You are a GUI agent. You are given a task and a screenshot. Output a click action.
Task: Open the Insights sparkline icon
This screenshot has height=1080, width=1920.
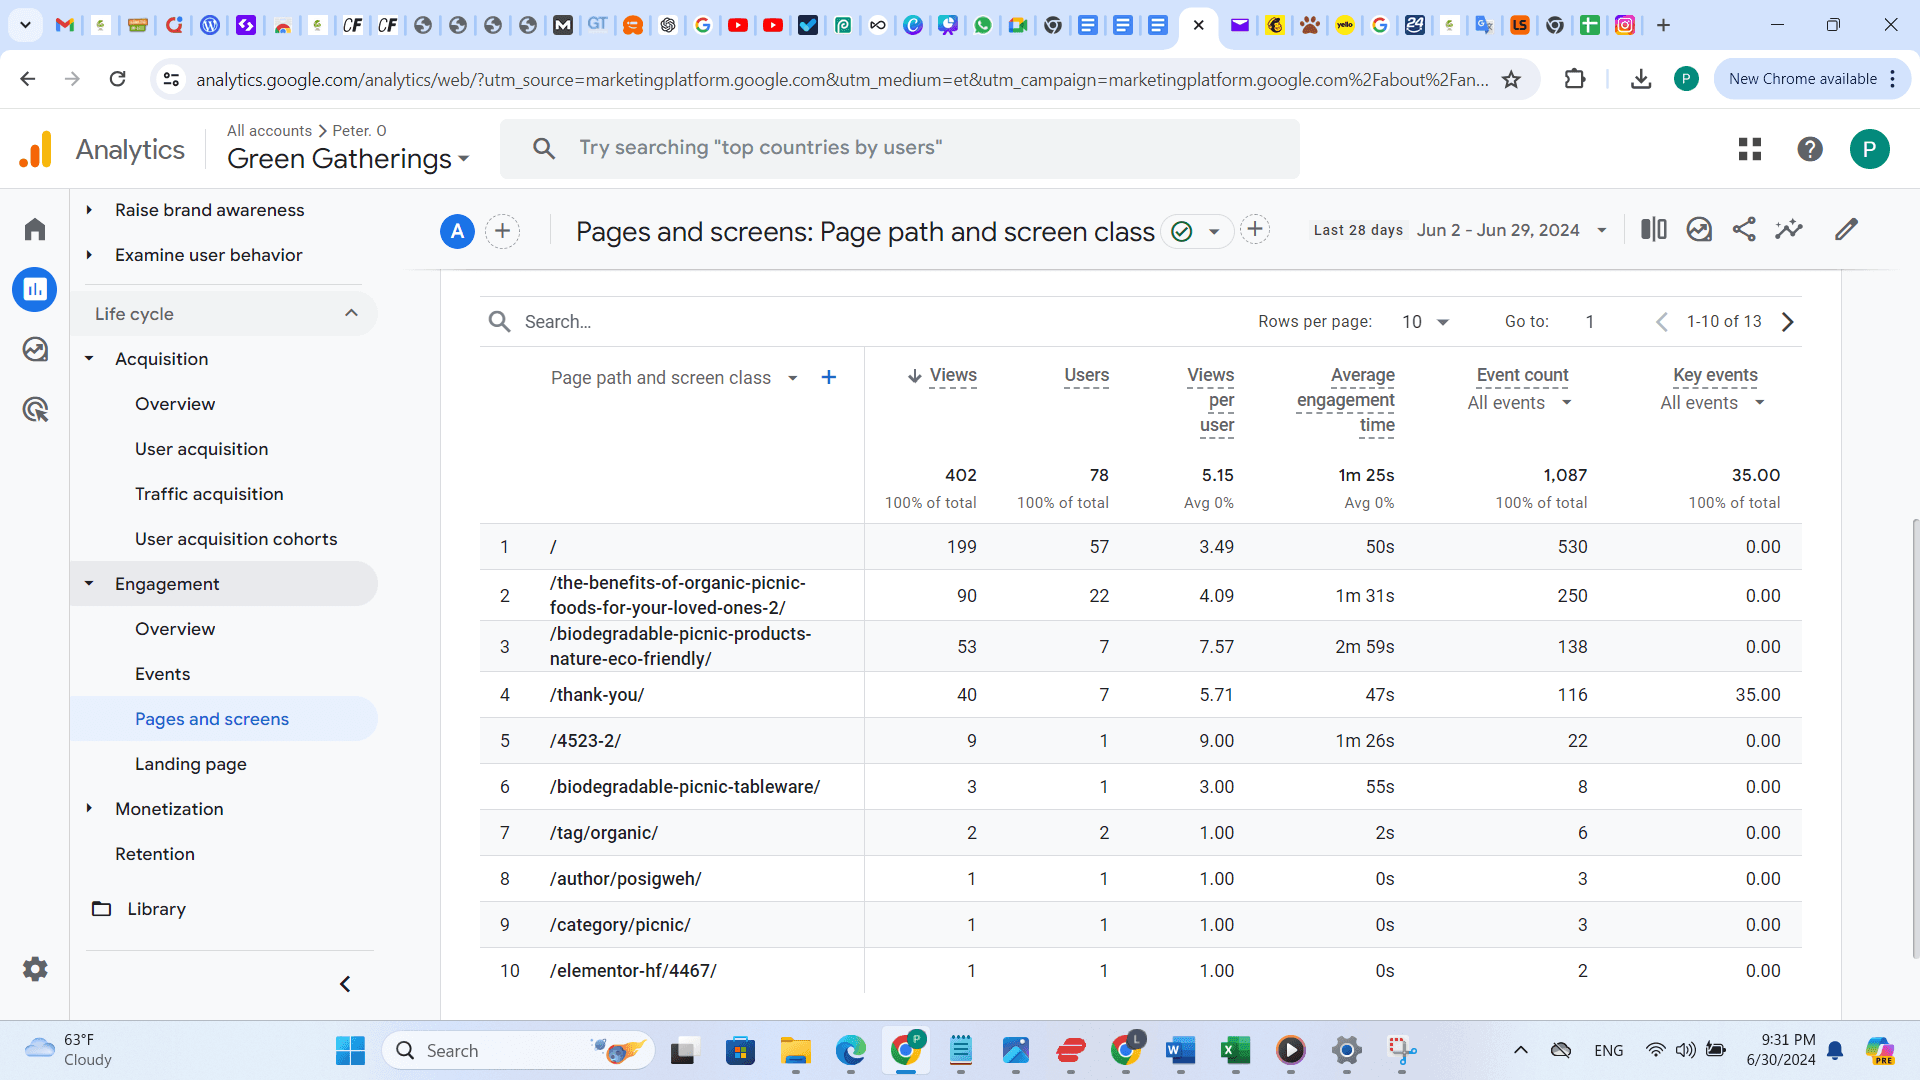click(1789, 230)
